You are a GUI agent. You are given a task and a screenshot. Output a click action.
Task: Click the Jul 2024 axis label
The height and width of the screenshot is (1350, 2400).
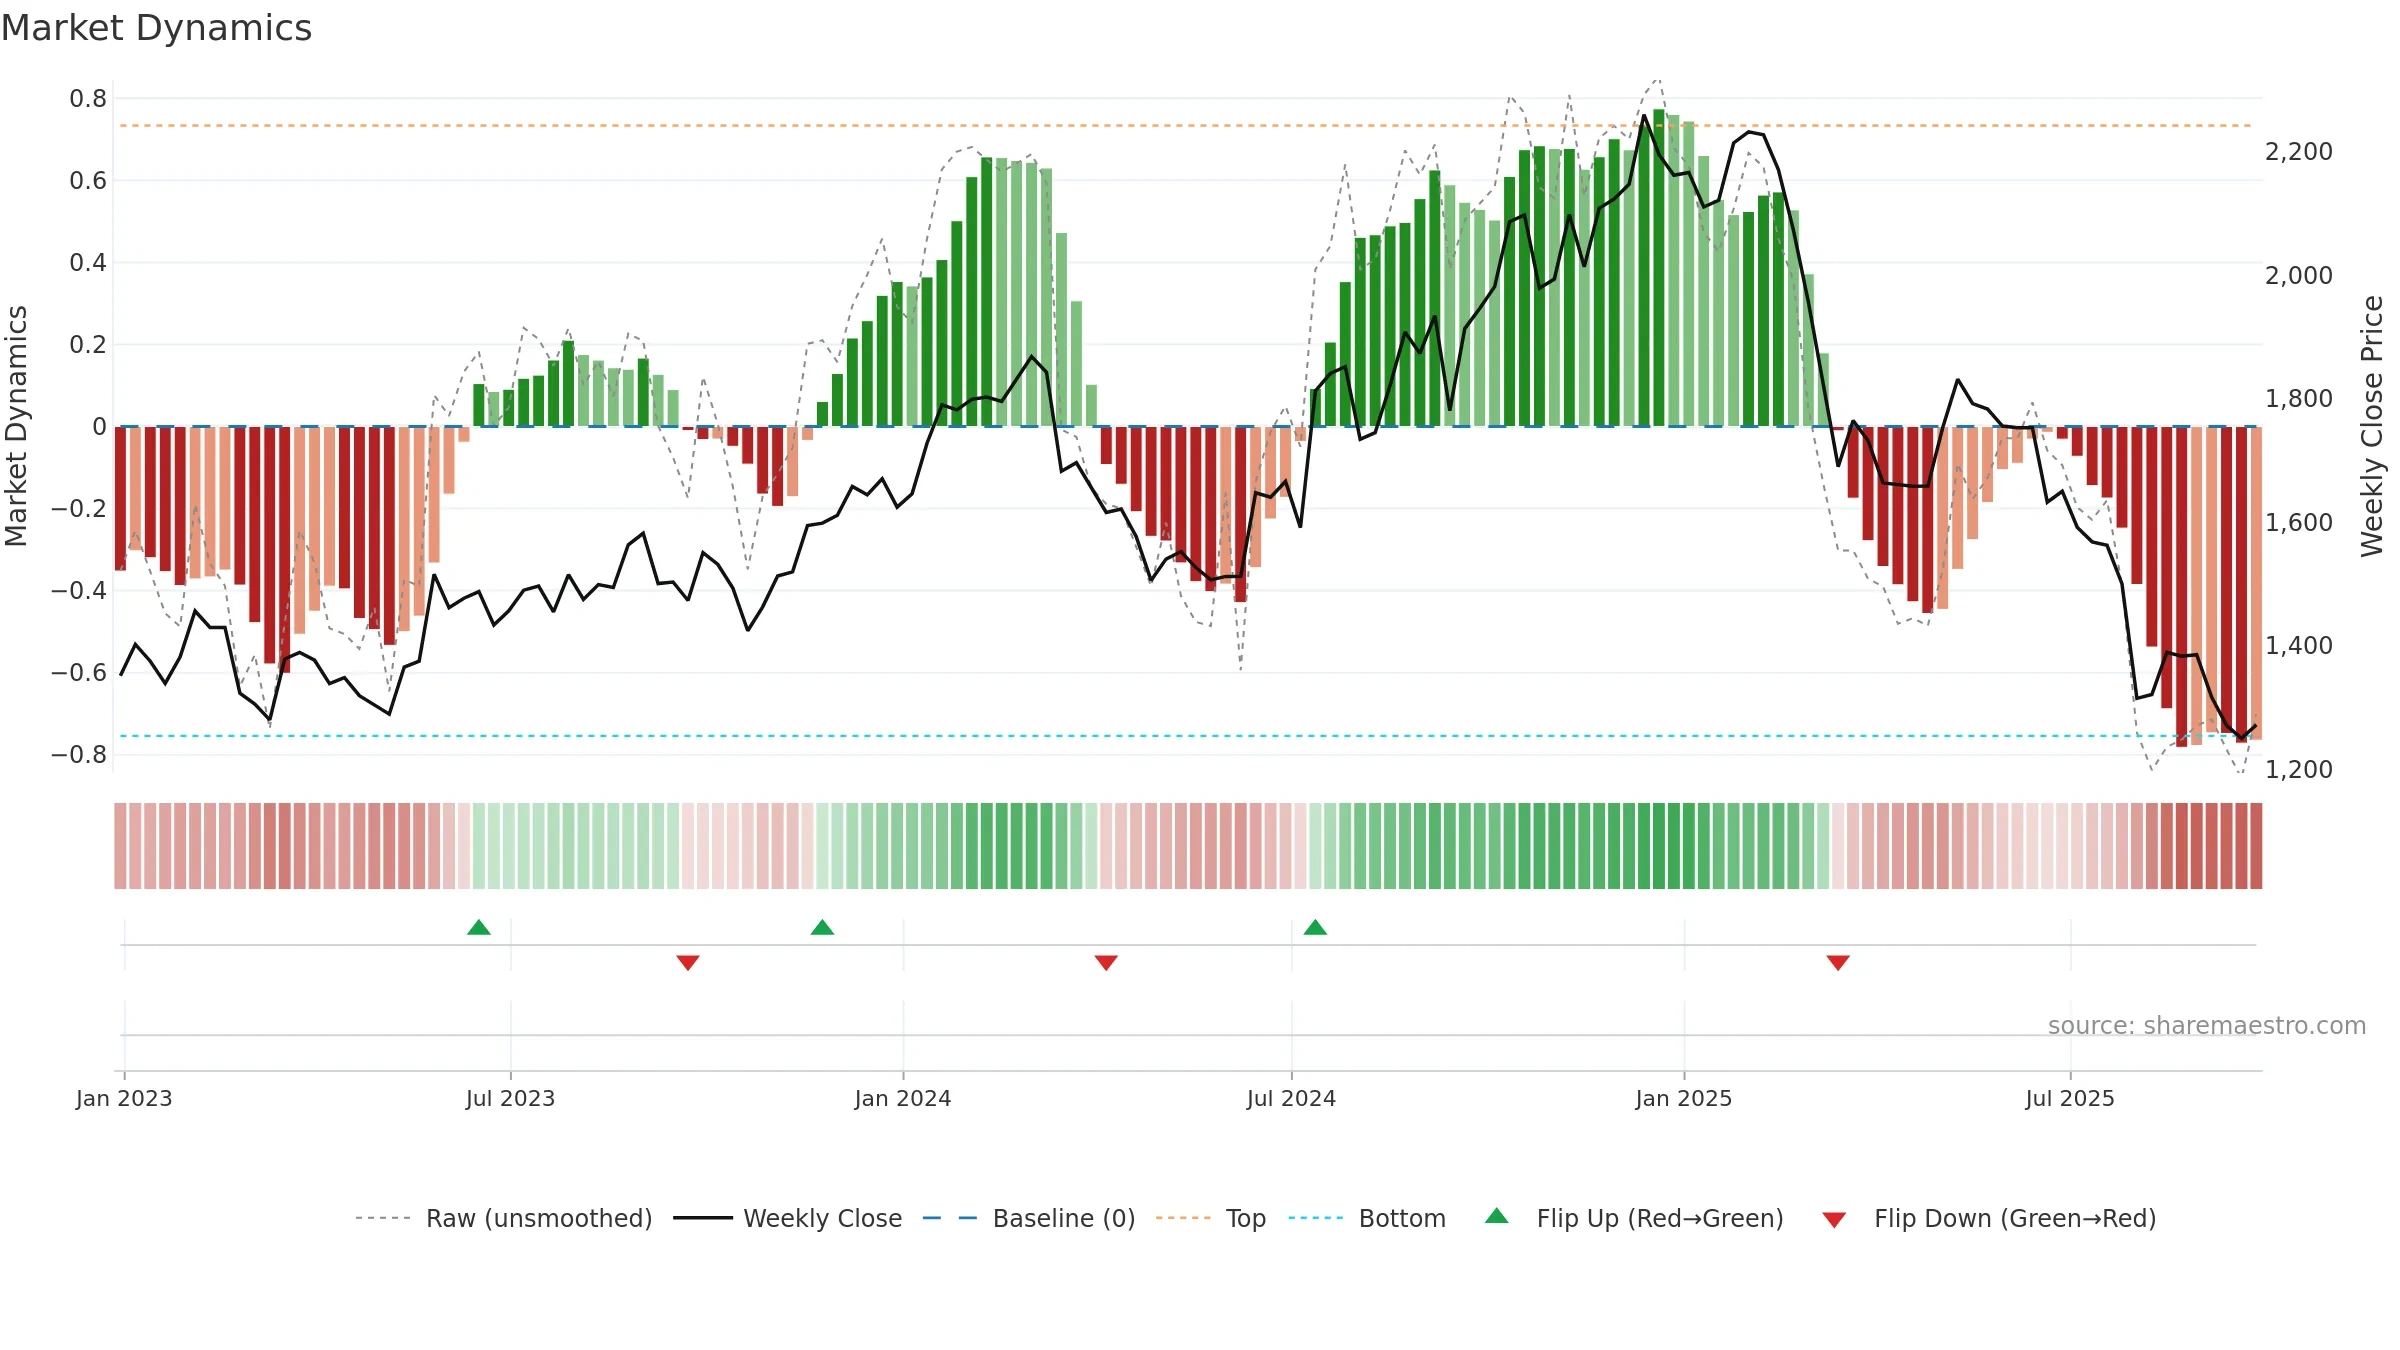pos(1291,1098)
